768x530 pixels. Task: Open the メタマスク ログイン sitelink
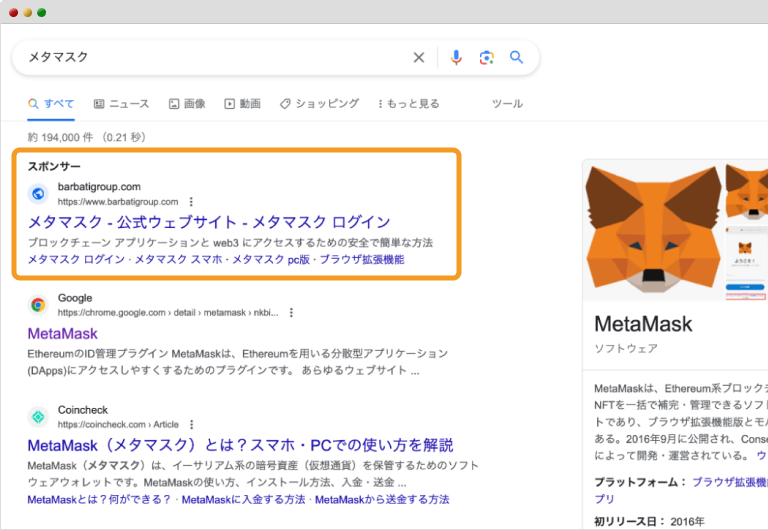point(76,260)
